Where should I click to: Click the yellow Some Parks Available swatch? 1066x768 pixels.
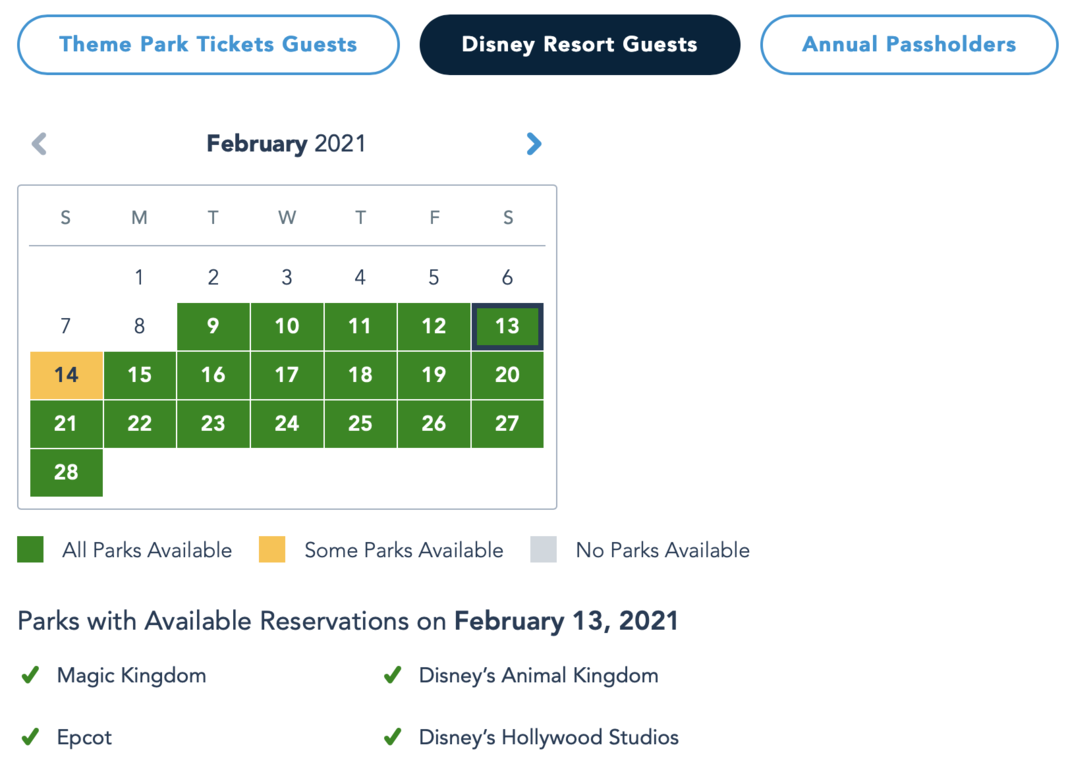pos(272,550)
